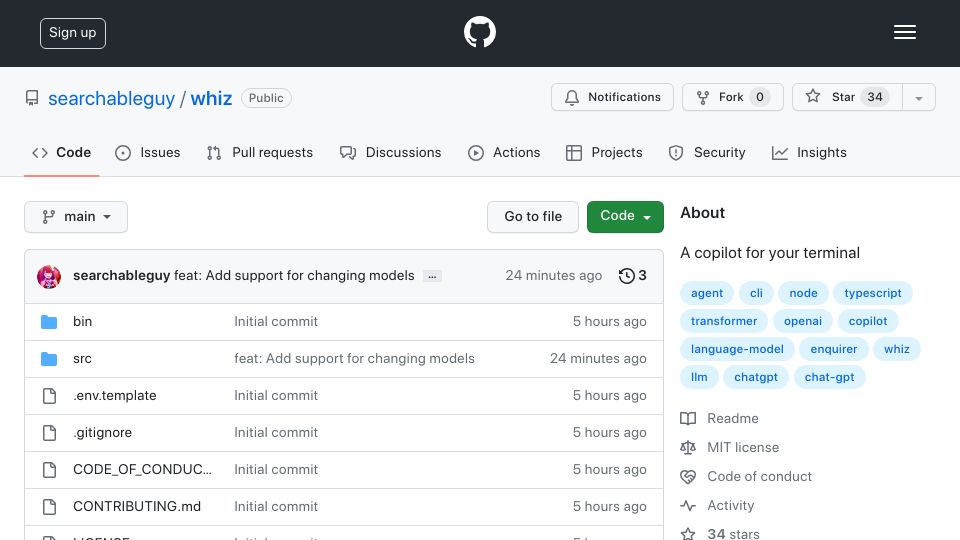Click the repository icon beside searchableguy
960x540 pixels.
pyautogui.click(x=32, y=98)
